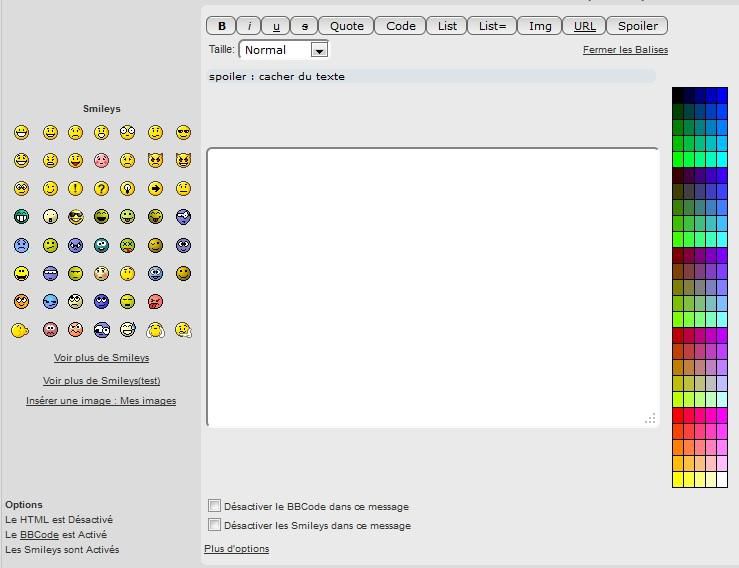Insert the yellow smiley facing sideways
Screen dimensions: 739x568
click(x=20, y=330)
